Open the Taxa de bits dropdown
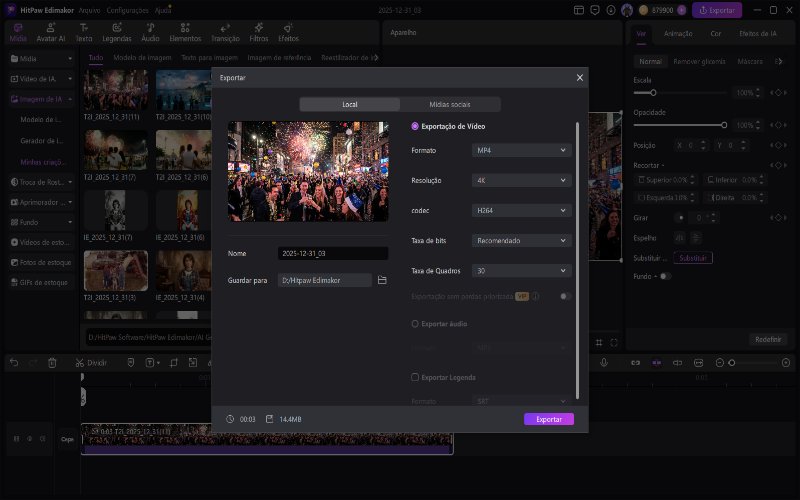 [x=521, y=240]
